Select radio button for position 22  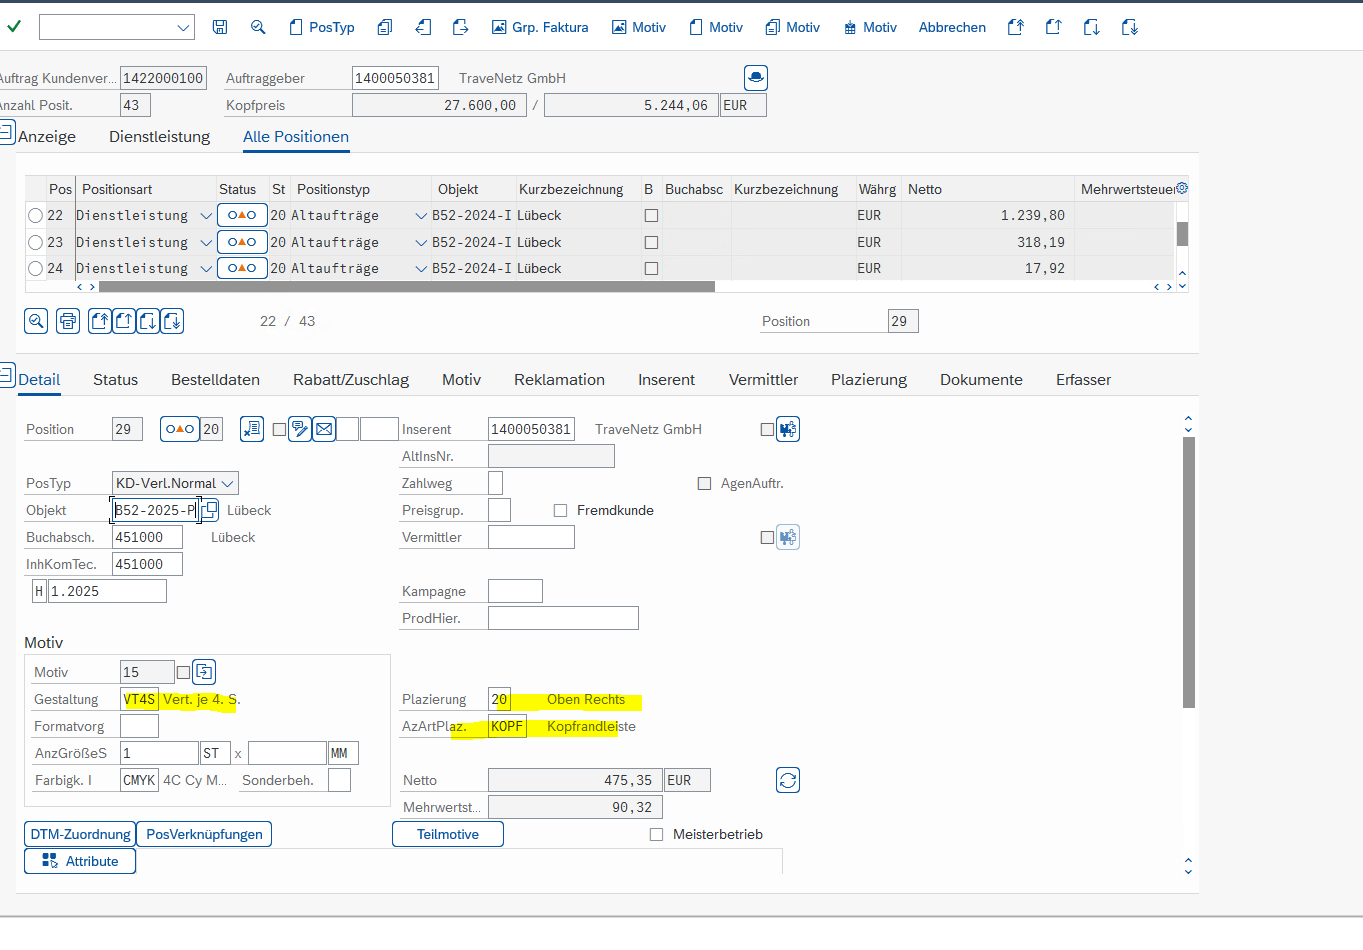36,215
